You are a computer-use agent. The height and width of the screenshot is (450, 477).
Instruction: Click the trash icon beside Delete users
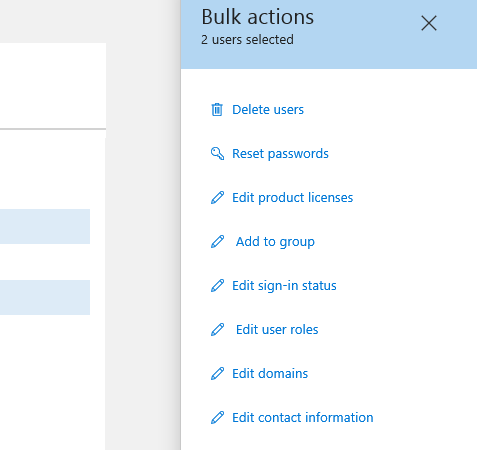[x=217, y=109]
